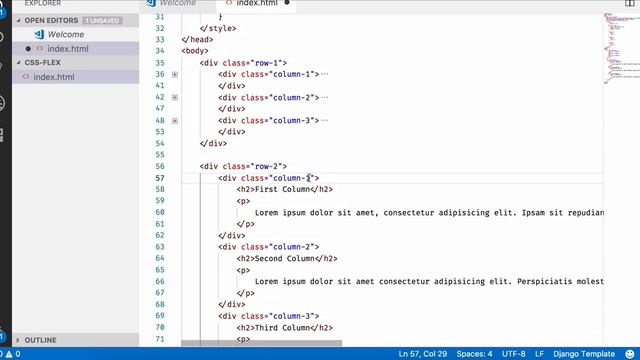Screen dimensions: 640x360
Task: Collapse the CSS-FLEX folder section
Action: coord(19,62)
